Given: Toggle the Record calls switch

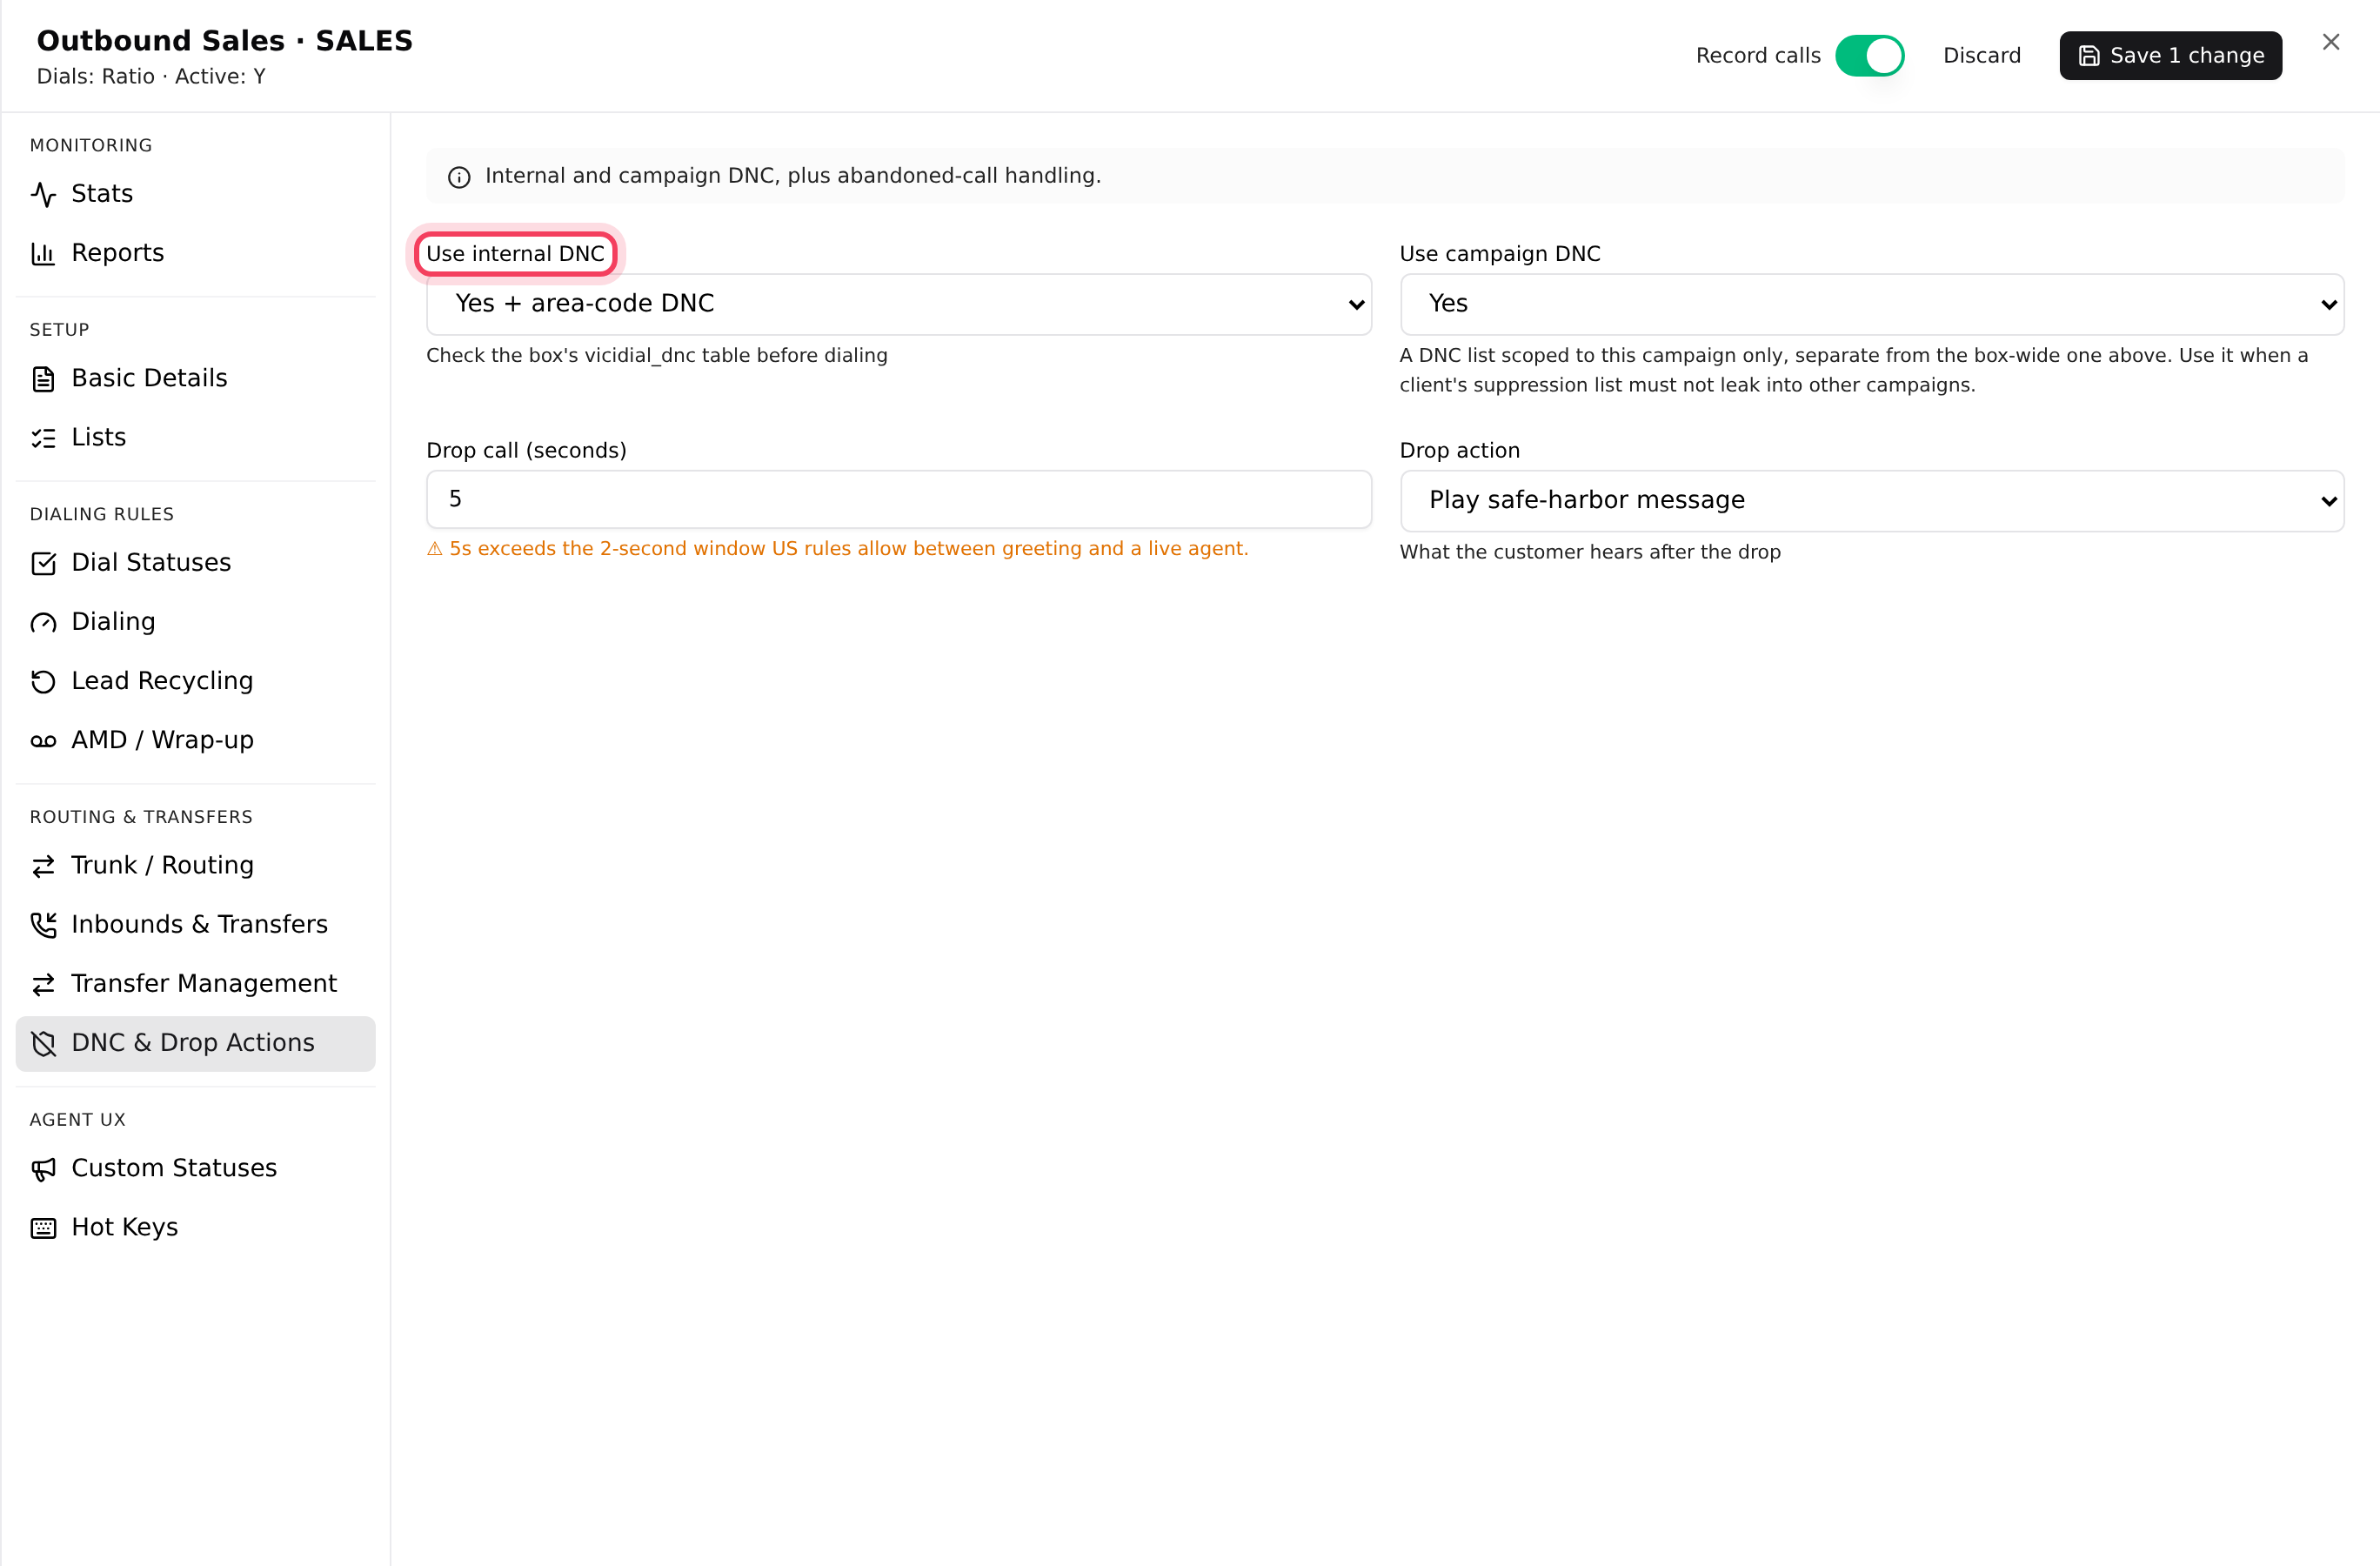Looking at the screenshot, I should (x=1869, y=56).
